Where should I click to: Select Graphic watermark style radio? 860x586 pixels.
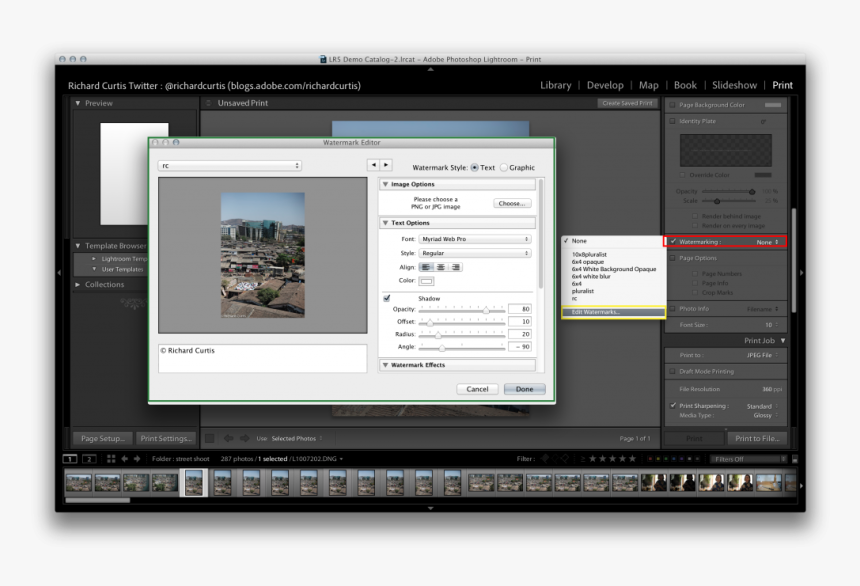[504, 167]
